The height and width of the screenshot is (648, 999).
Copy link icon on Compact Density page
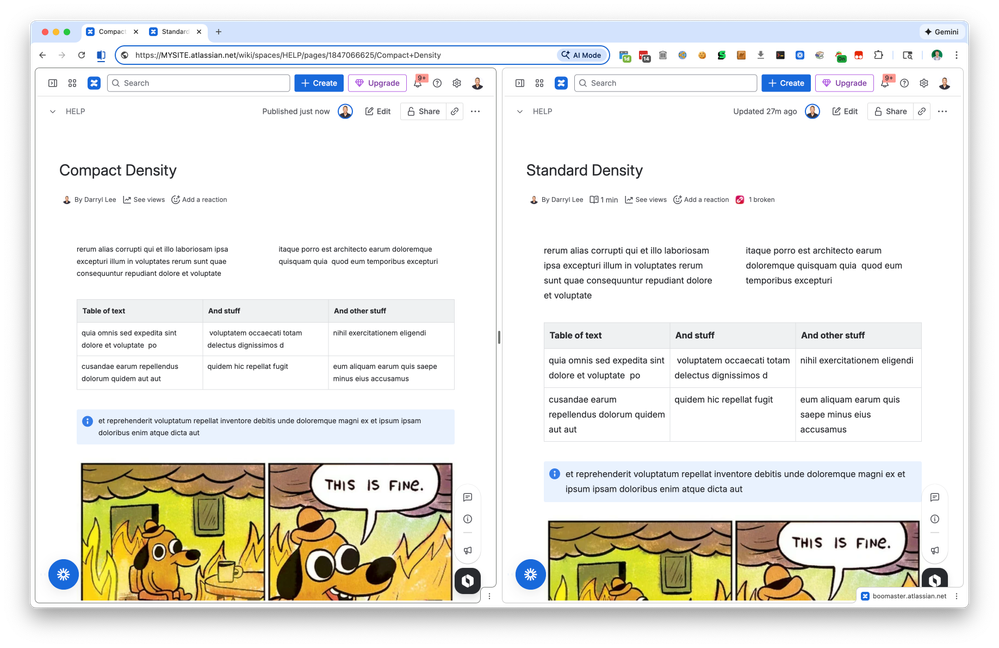pyautogui.click(x=455, y=111)
